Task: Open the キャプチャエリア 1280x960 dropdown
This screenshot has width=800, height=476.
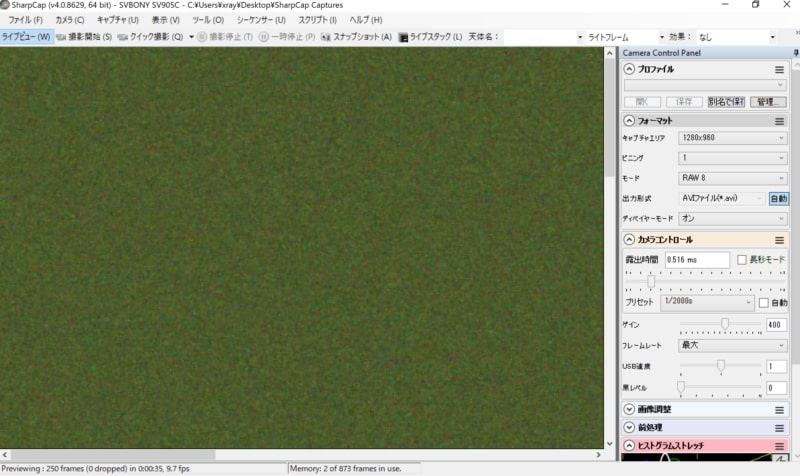Action: (x=732, y=138)
